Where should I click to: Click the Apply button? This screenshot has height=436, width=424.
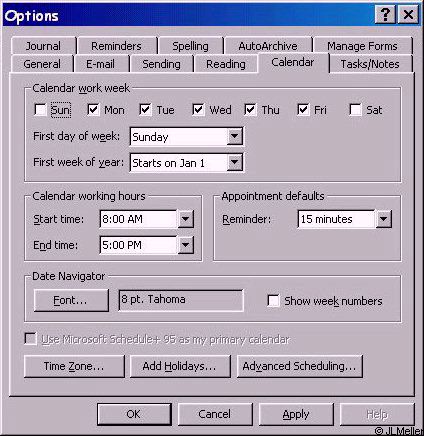[x=296, y=414]
